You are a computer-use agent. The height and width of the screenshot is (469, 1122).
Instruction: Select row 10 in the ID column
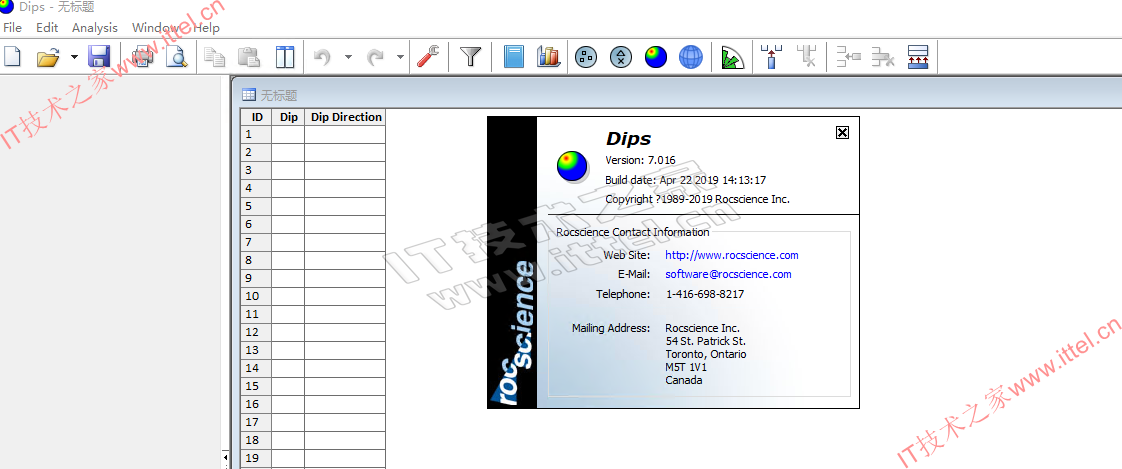point(256,296)
